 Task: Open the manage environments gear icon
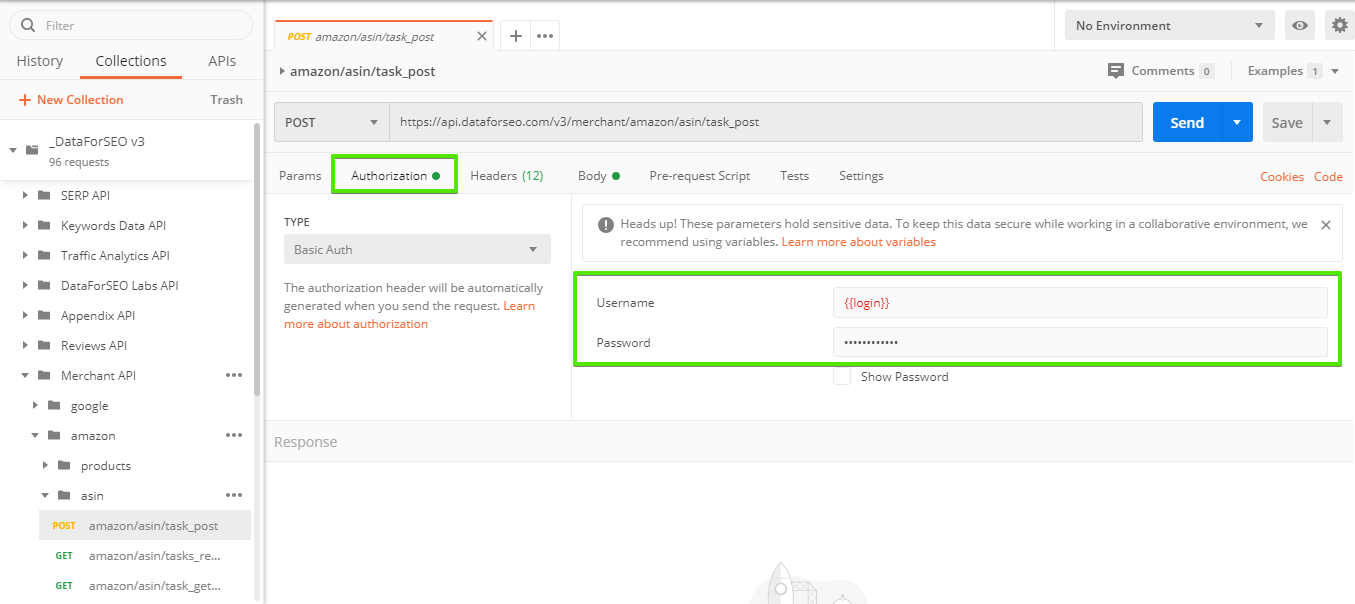coord(1340,26)
